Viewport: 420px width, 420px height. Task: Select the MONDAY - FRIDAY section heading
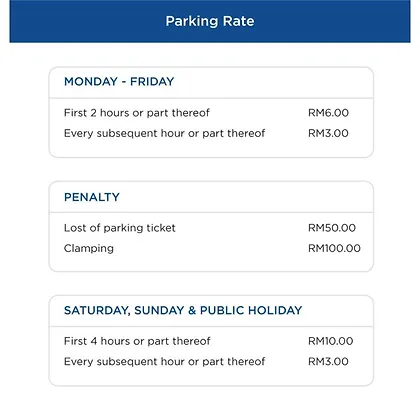point(119,81)
